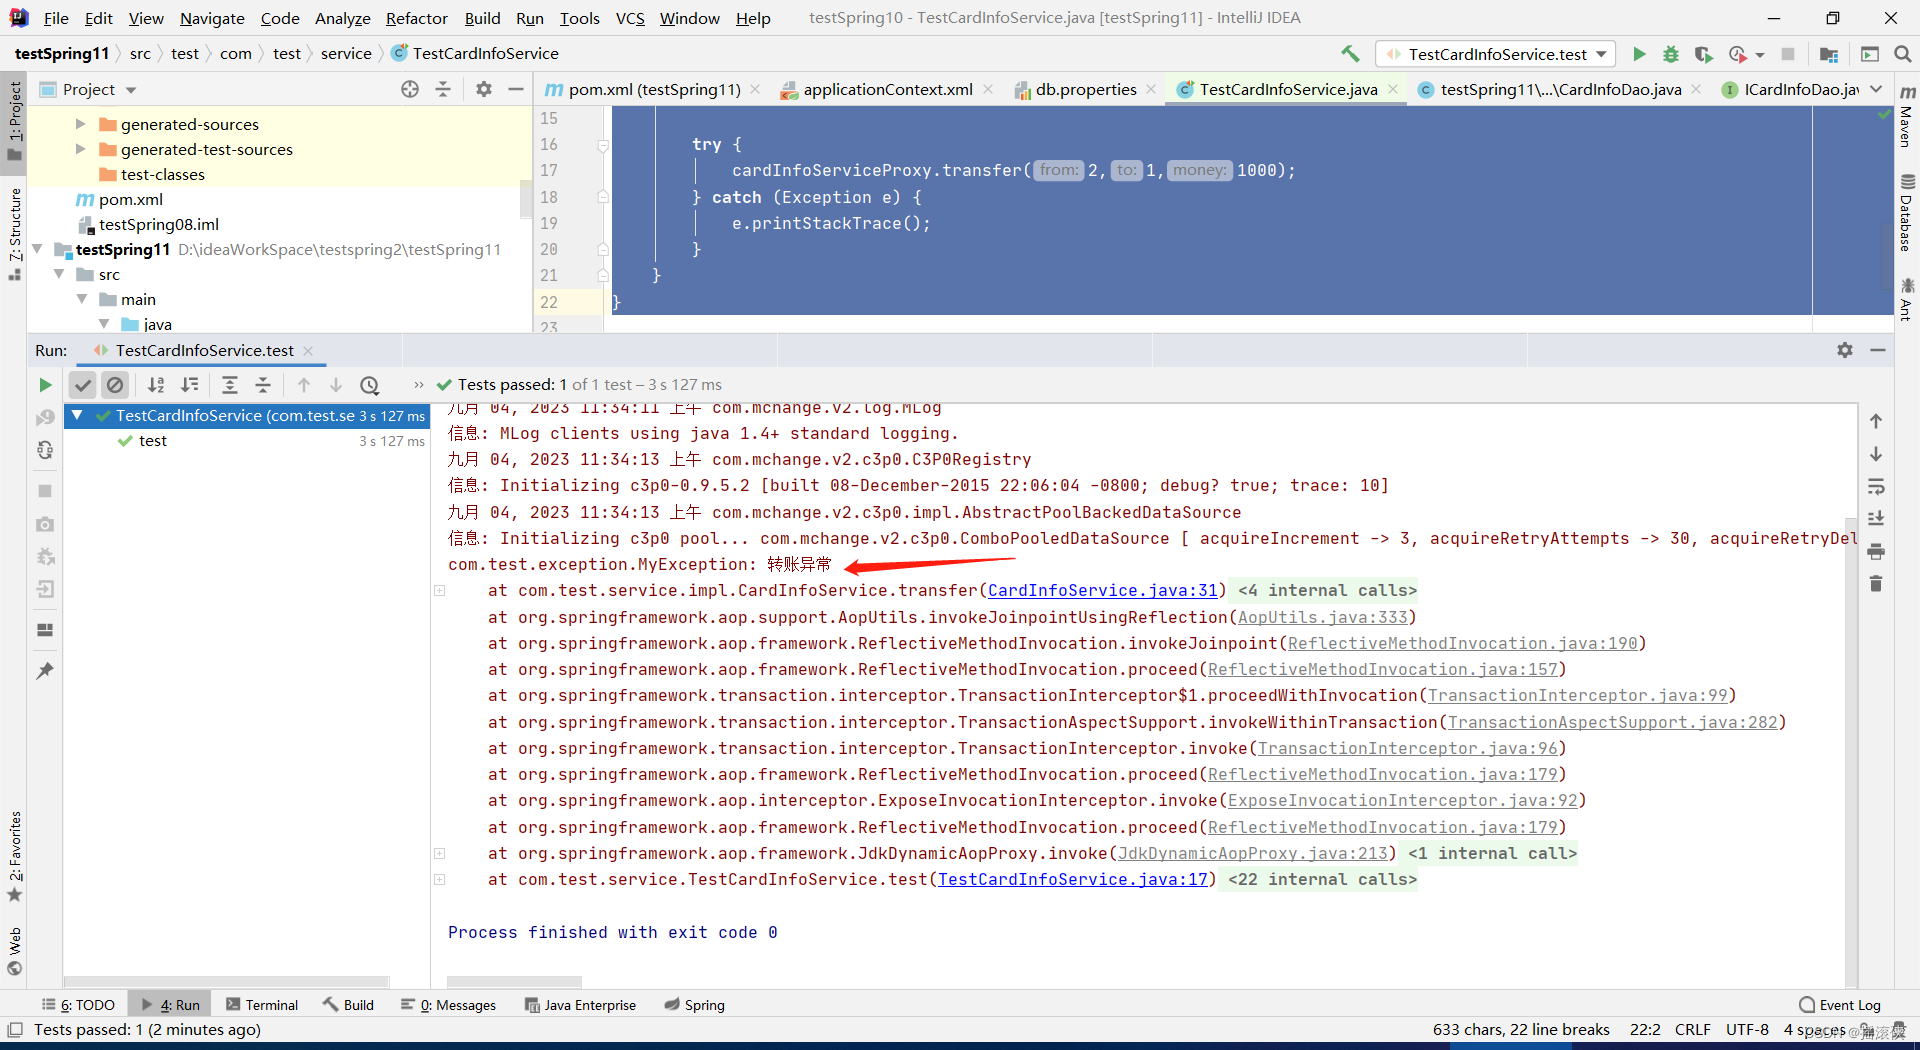This screenshot has height=1050, width=1920.
Task: Sort tests by duration icon
Action: point(189,385)
